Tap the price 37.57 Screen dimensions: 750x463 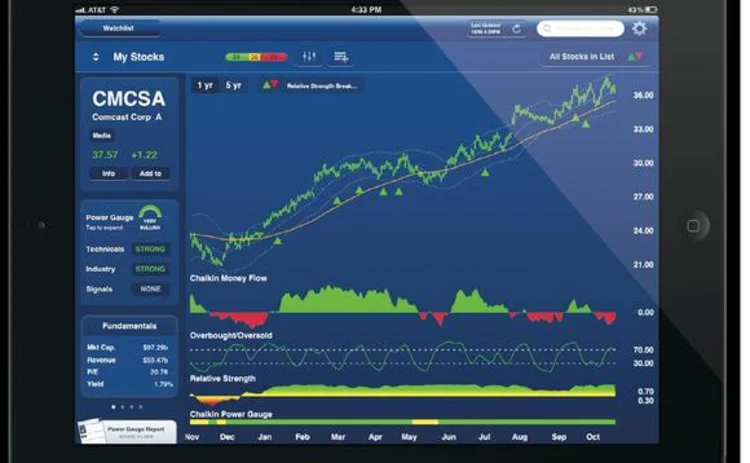(x=105, y=155)
